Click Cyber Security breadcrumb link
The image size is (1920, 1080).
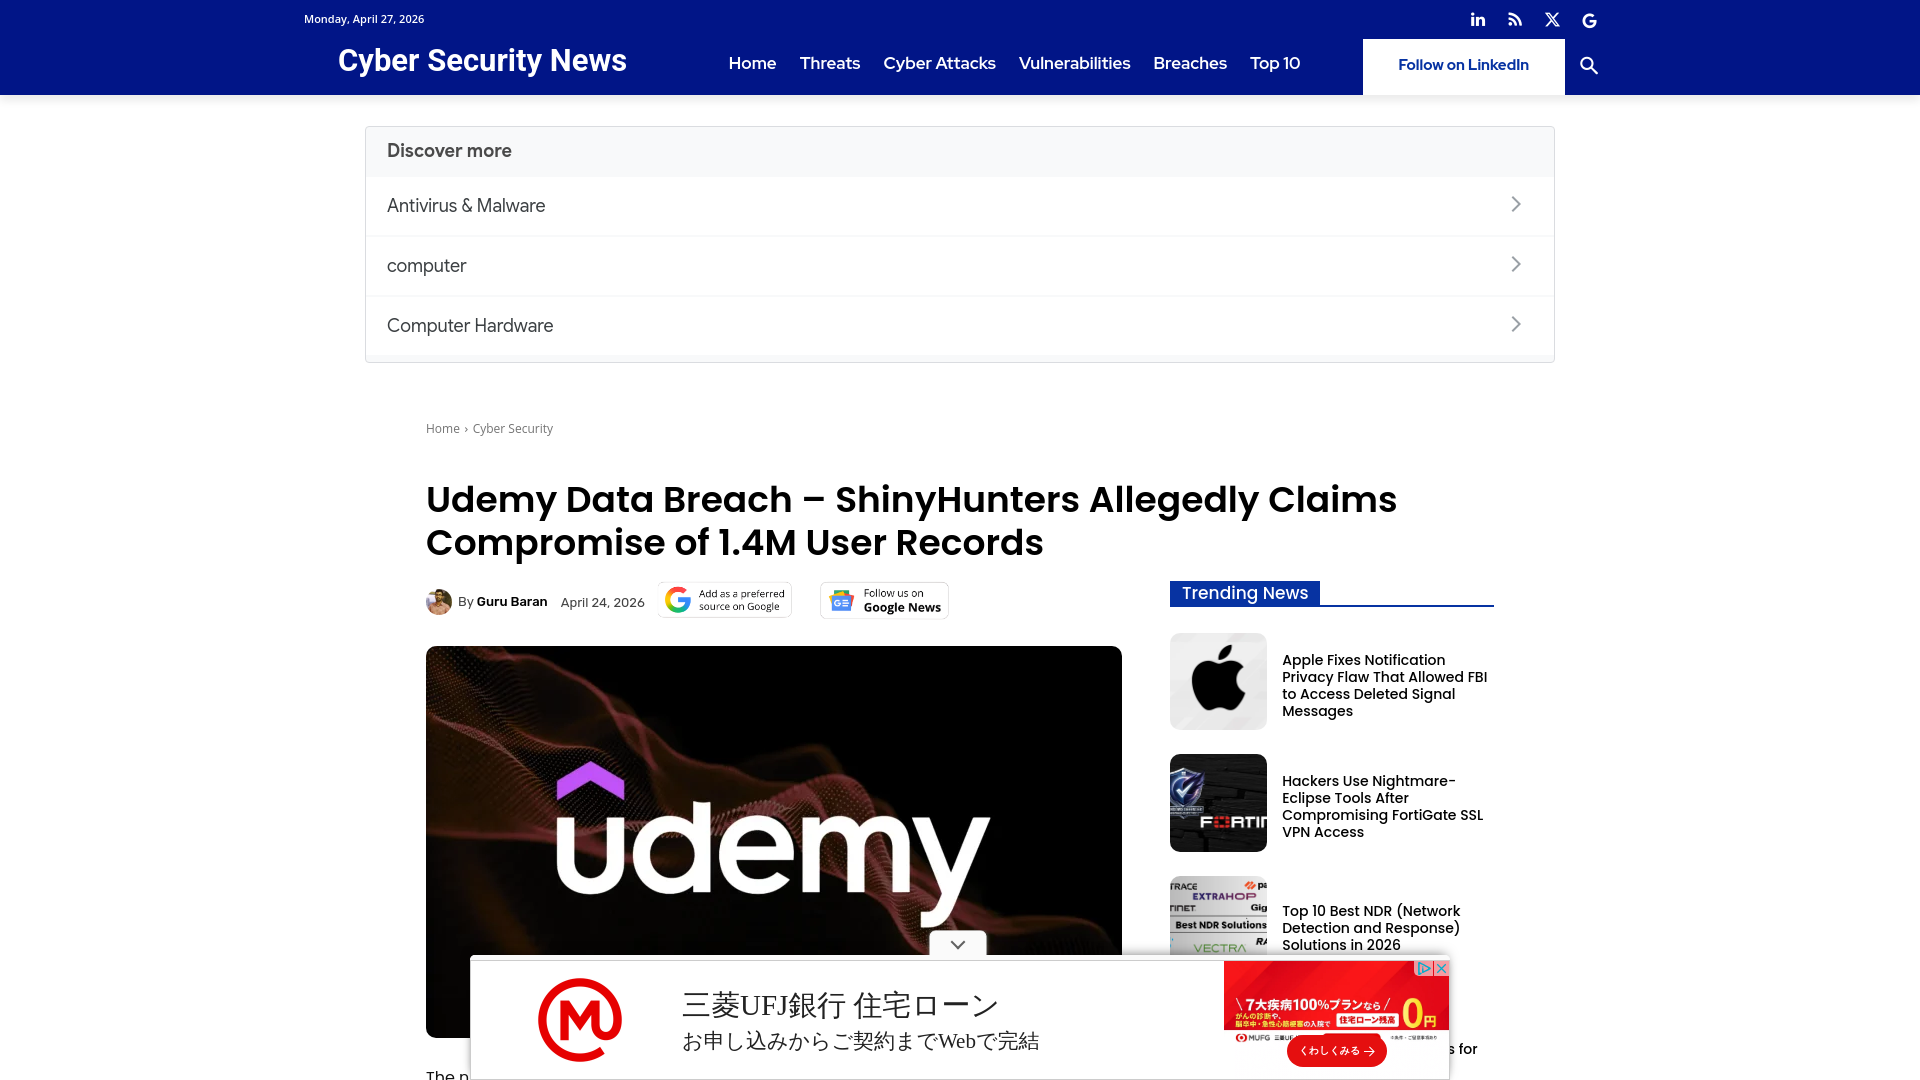(x=512, y=429)
